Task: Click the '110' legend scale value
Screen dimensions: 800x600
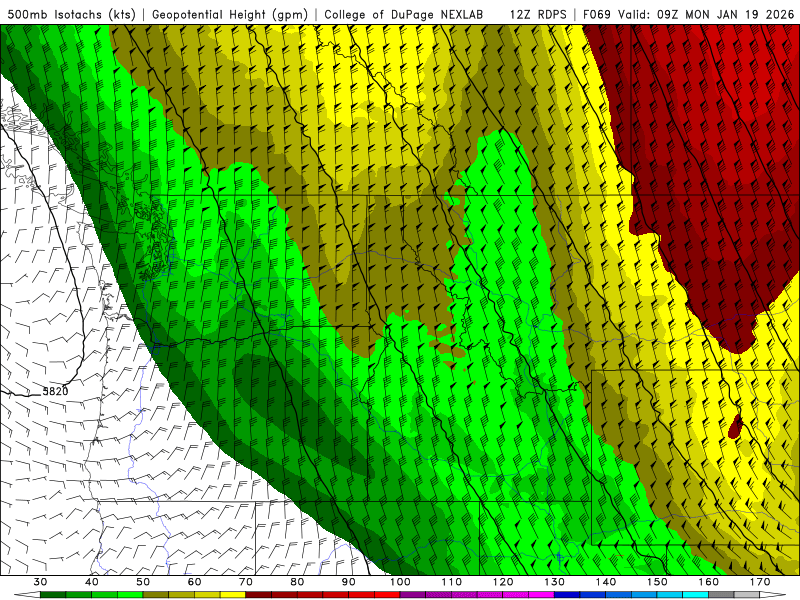Action: pyautogui.click(x=452, y=582)
